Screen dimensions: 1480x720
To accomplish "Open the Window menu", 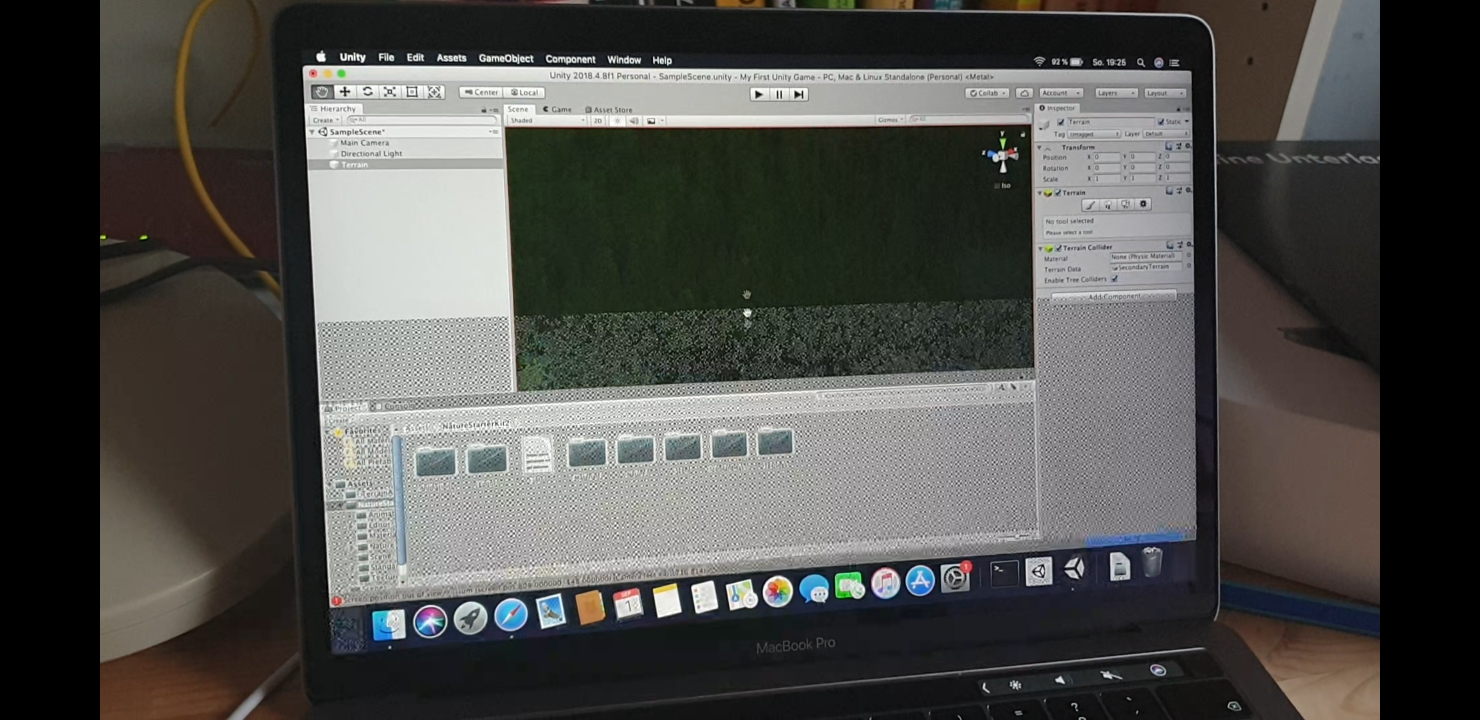I will point(624,60).
